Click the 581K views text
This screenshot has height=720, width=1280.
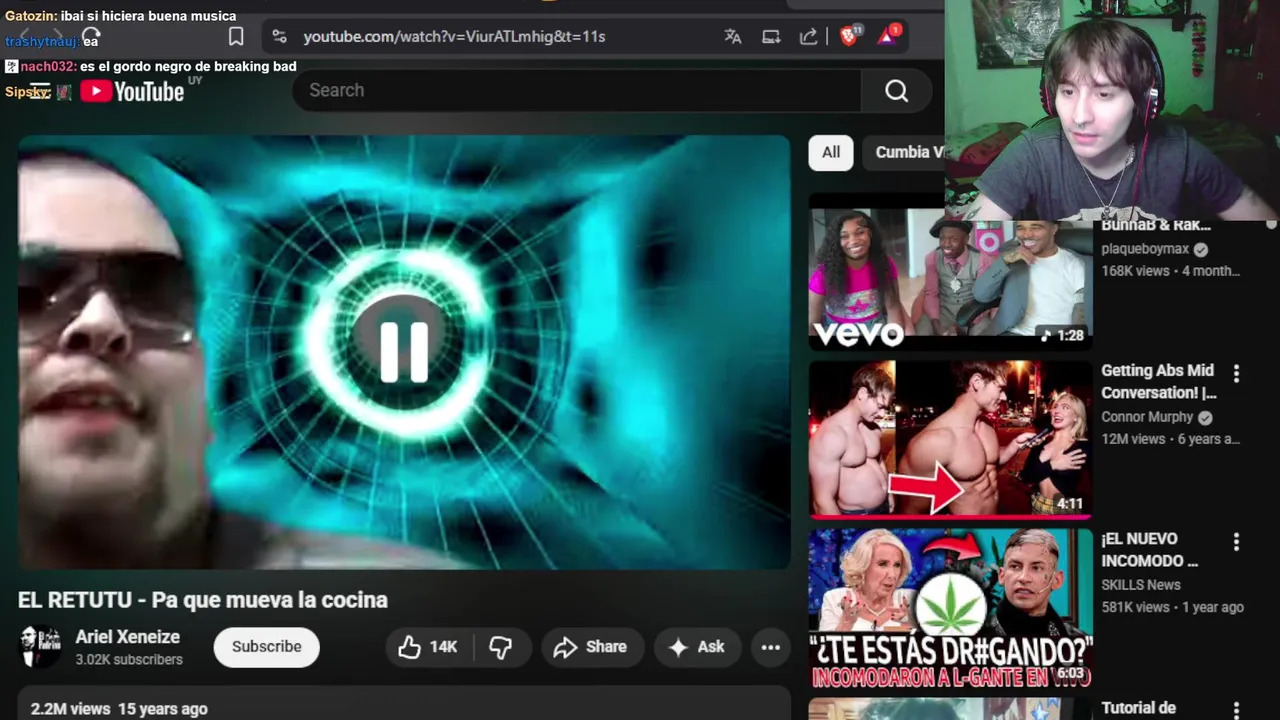(x=1135, y=607)
